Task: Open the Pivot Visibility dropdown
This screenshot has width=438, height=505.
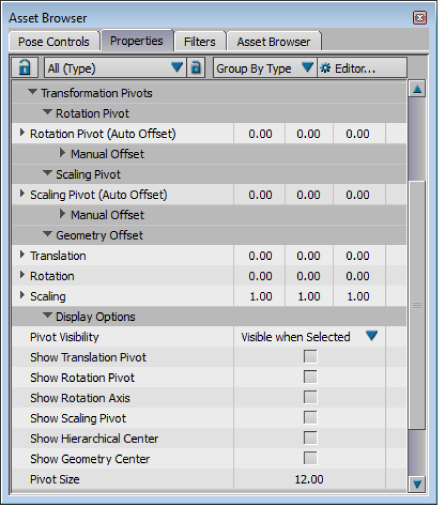Action: click(309, 337)
